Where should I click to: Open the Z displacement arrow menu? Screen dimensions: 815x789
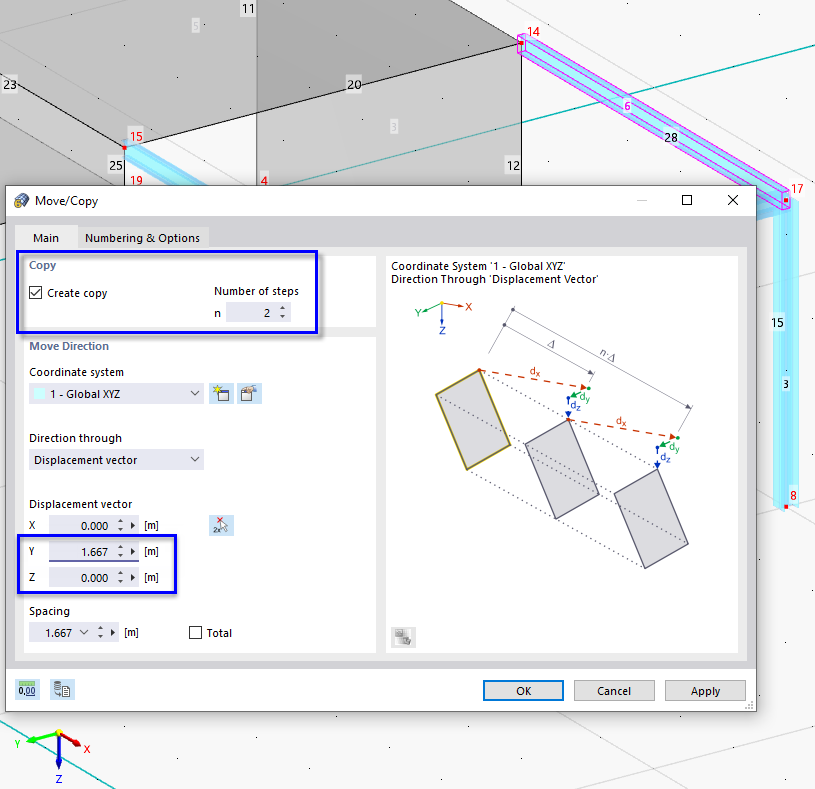point(133,577)
